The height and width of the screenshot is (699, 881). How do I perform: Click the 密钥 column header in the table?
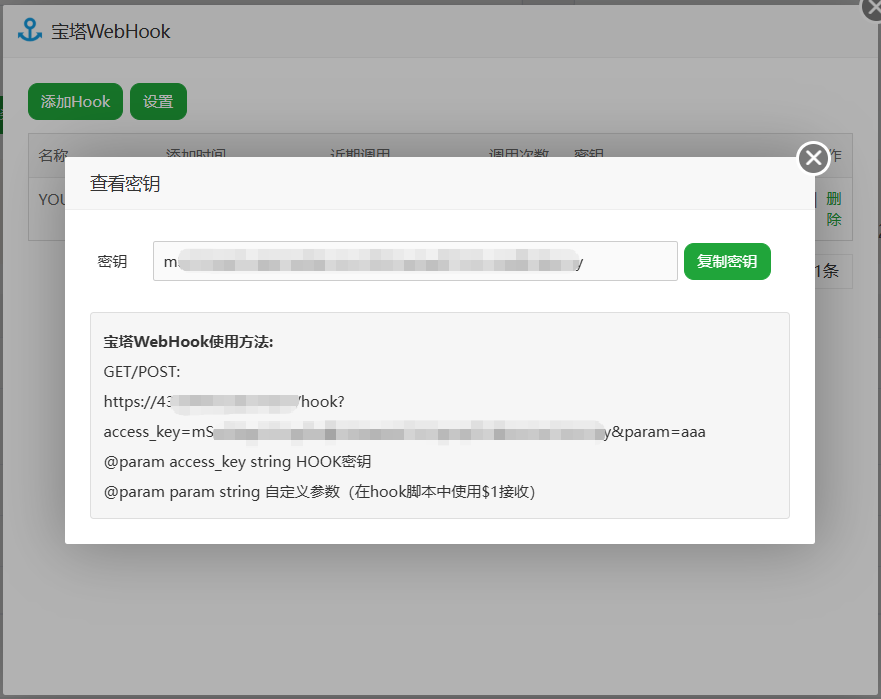click(x=589, y=153)
